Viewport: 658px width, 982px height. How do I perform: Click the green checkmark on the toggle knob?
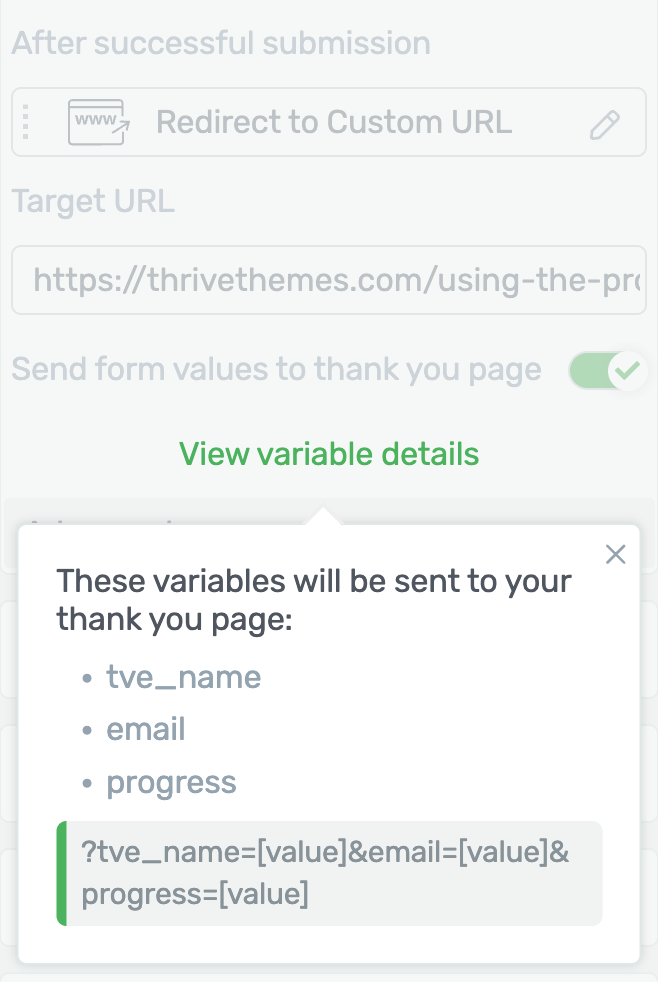[627, 370]
